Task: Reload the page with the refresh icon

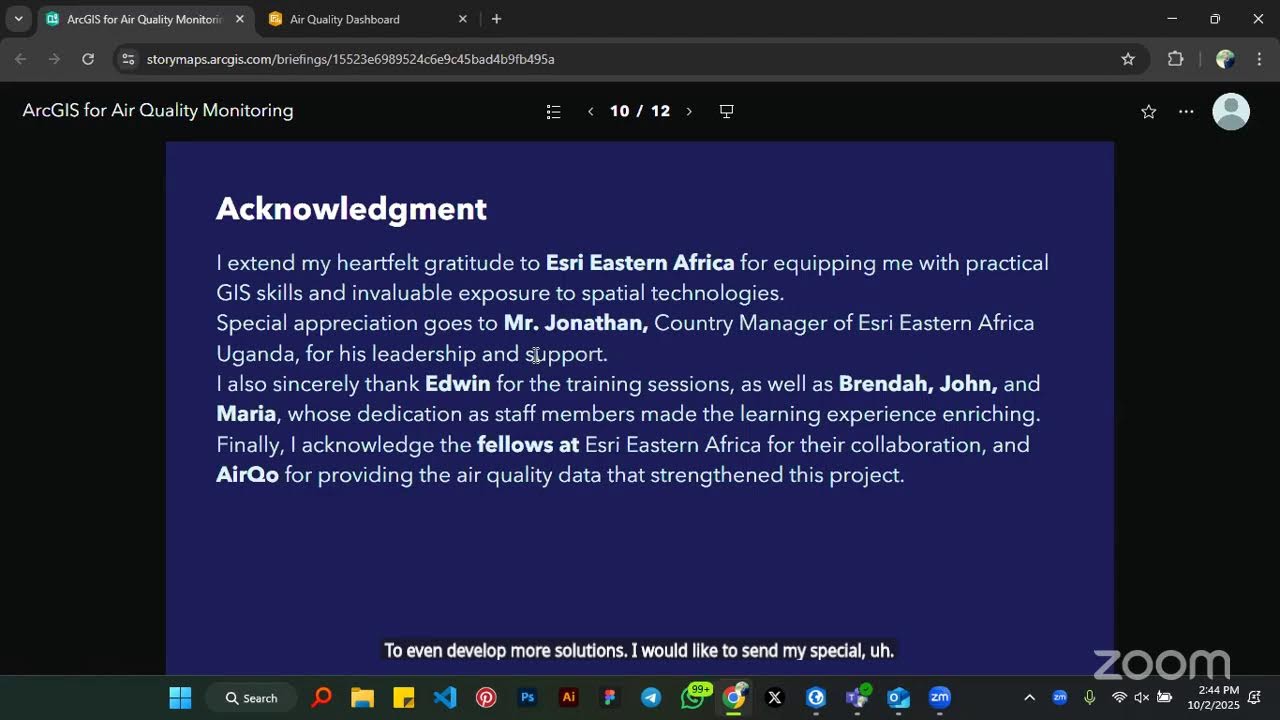Action: pyautogui.click(x=88, y=59)
